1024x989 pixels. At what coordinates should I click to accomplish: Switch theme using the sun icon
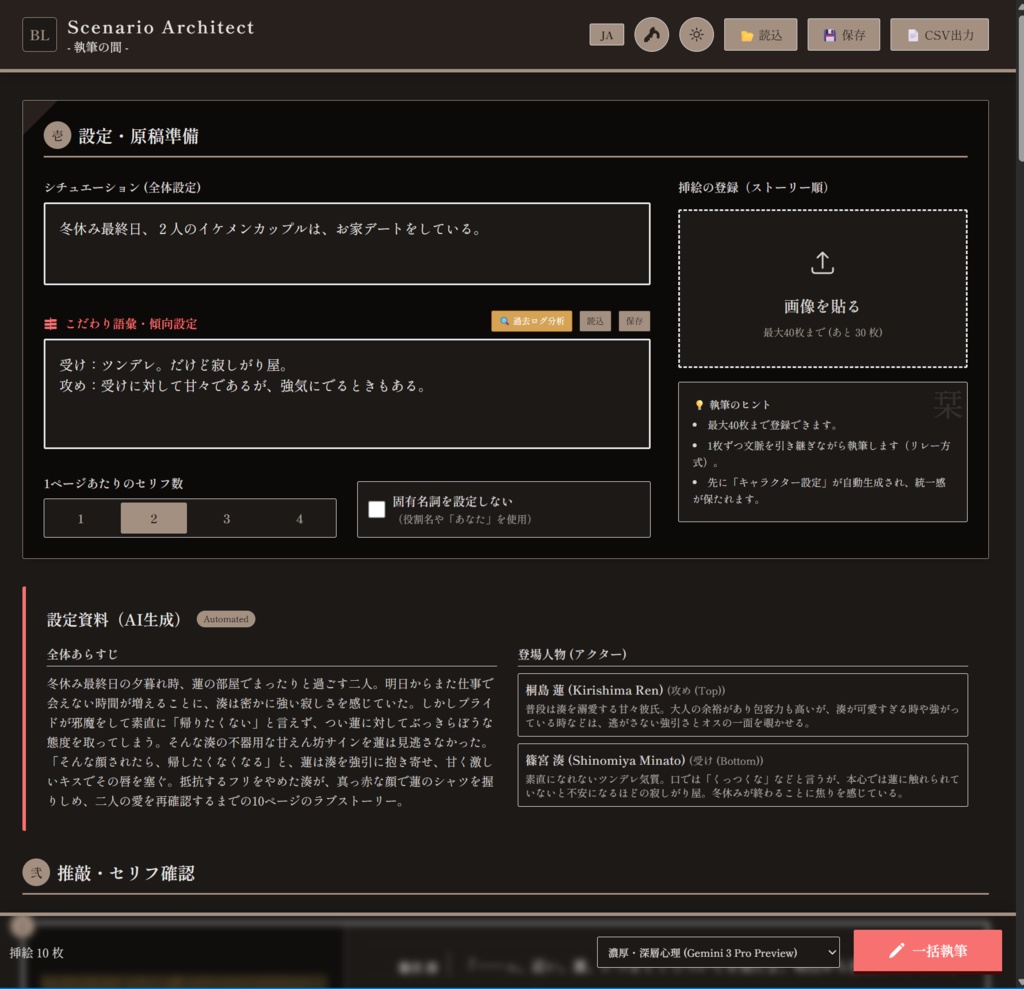pyautogui.click(x=696, y=33)
